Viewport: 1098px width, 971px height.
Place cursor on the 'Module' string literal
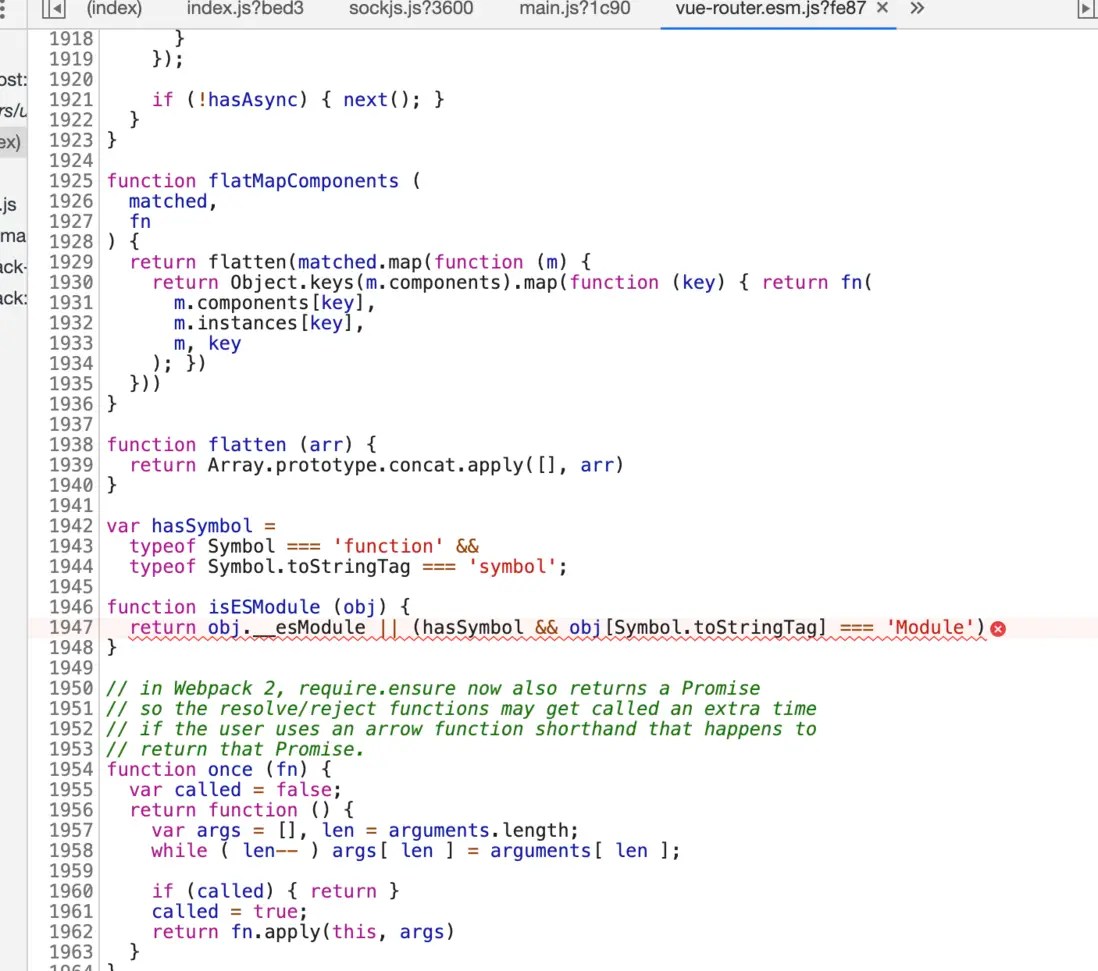(930, 628)
